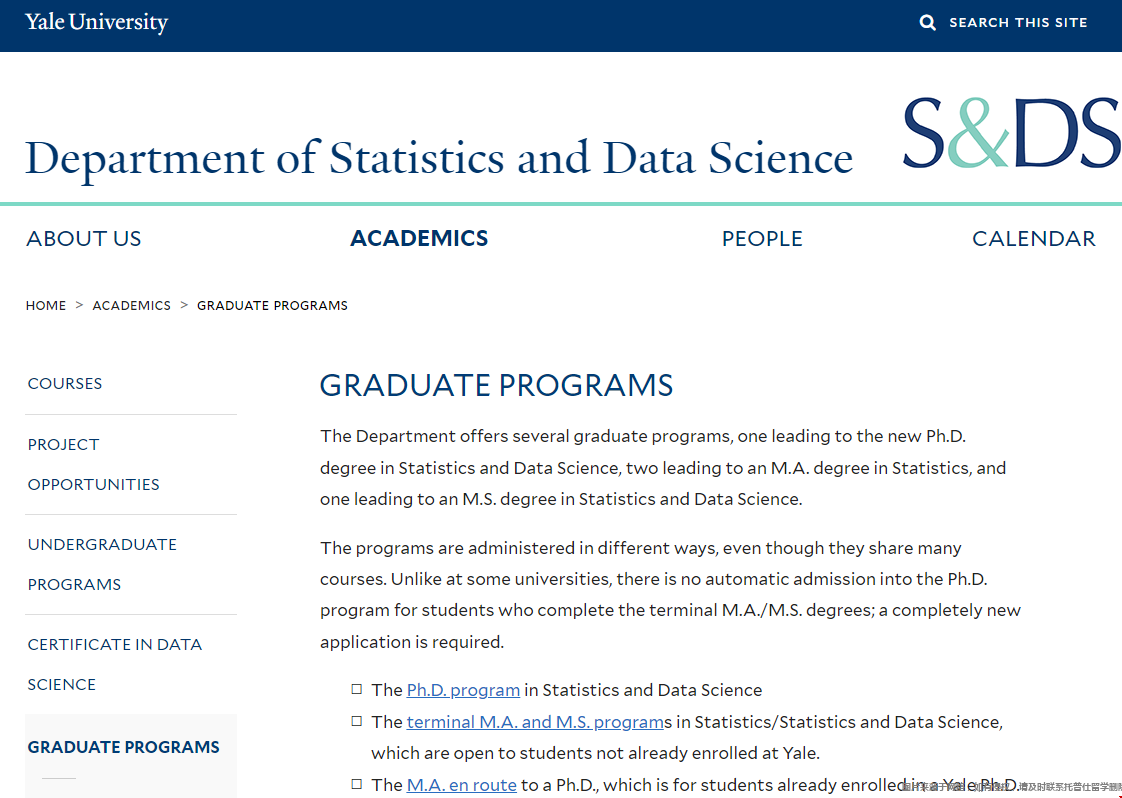Follow the terminal M.A. and M.S. programs link
The height and width of the screenshot is (798, 1122).
(535, 721)
